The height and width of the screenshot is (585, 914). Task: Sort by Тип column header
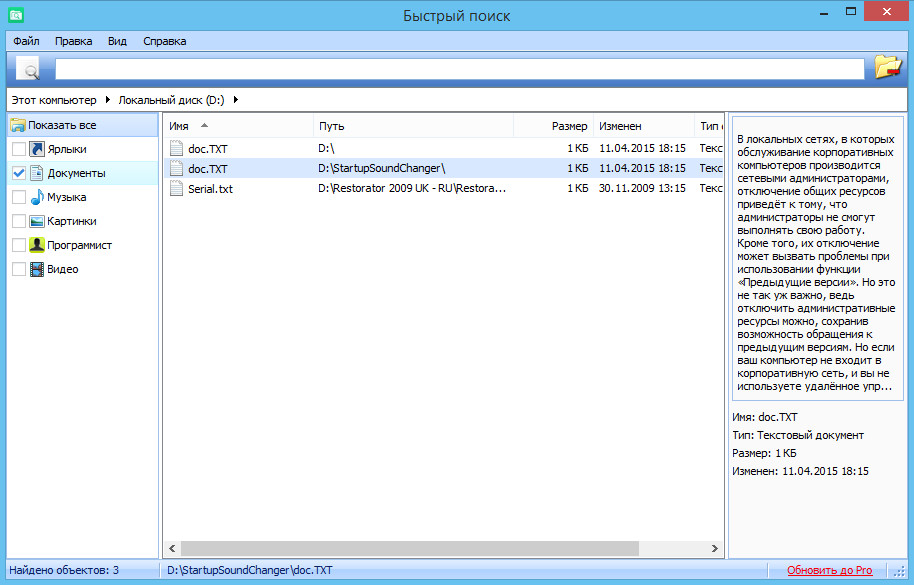[x=709, y=126]
